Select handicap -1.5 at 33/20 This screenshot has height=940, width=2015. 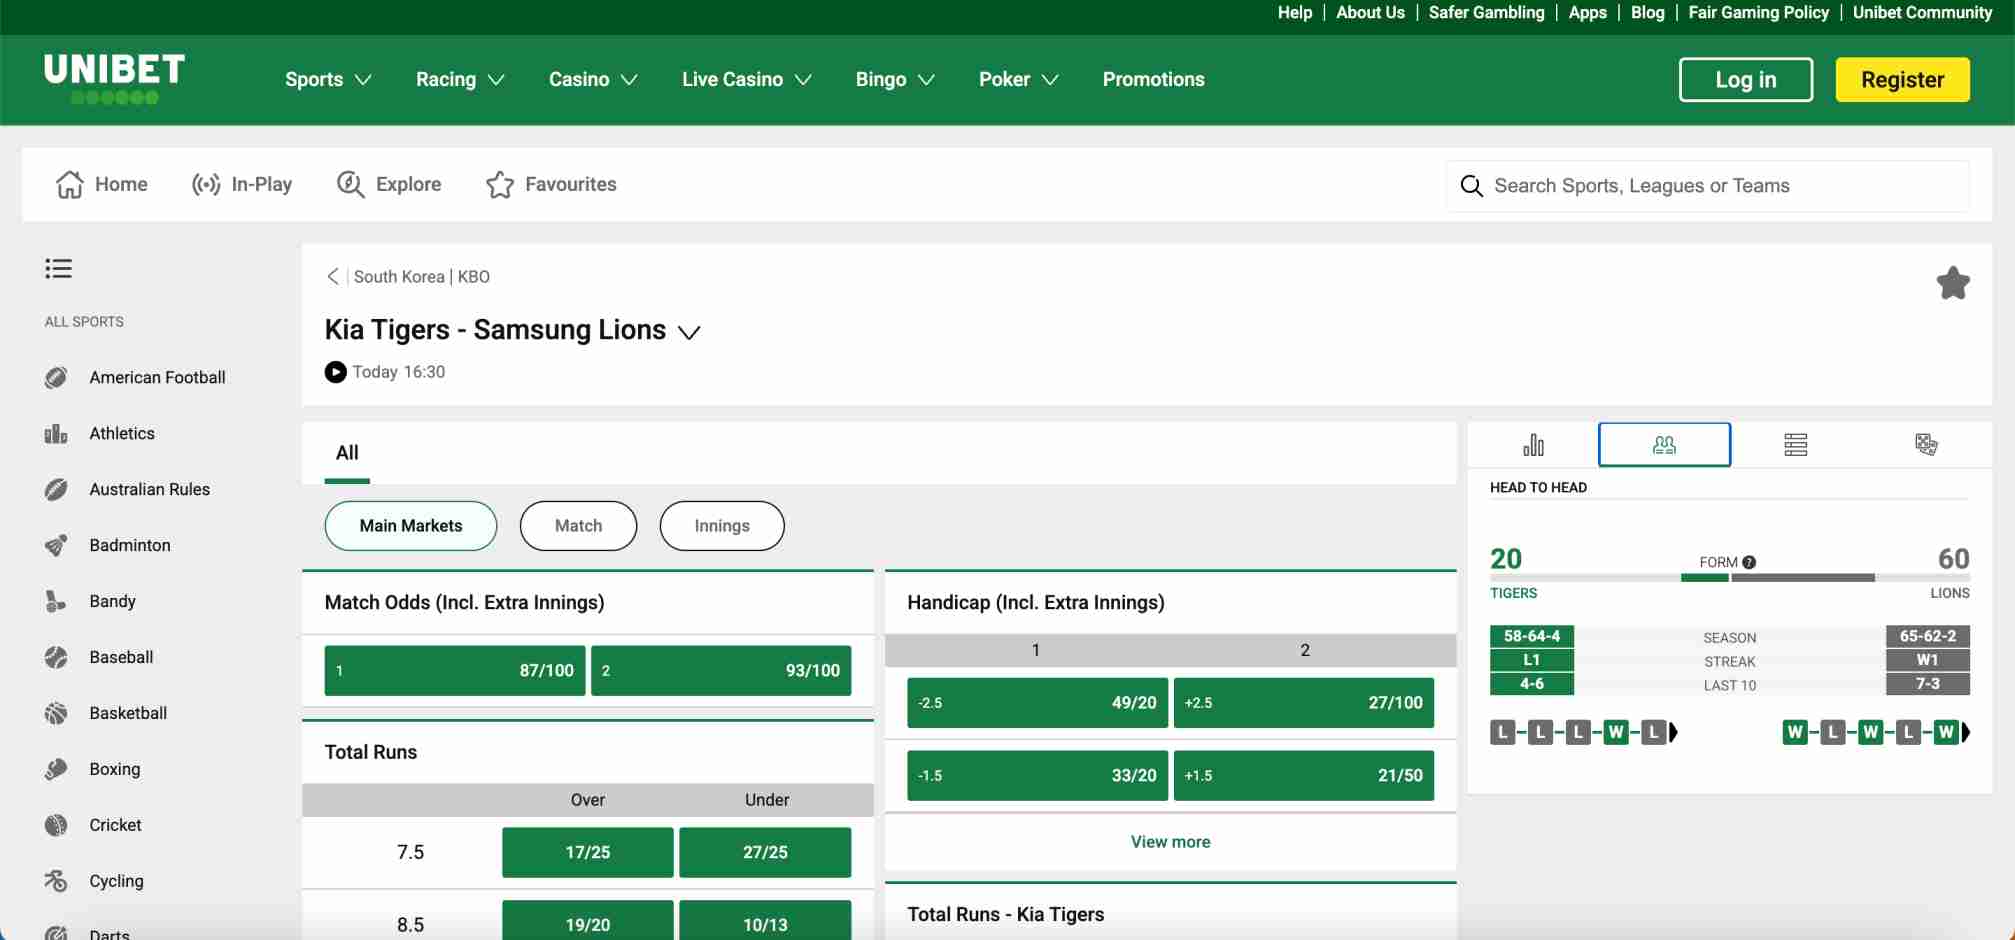(1037, 776)
